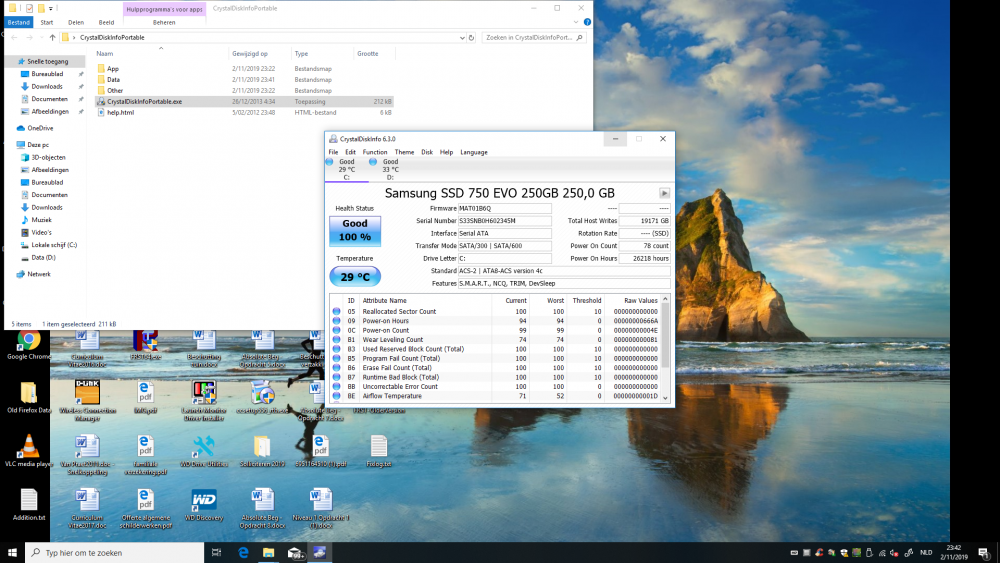Click the Explorer search box

click(530, 37)
